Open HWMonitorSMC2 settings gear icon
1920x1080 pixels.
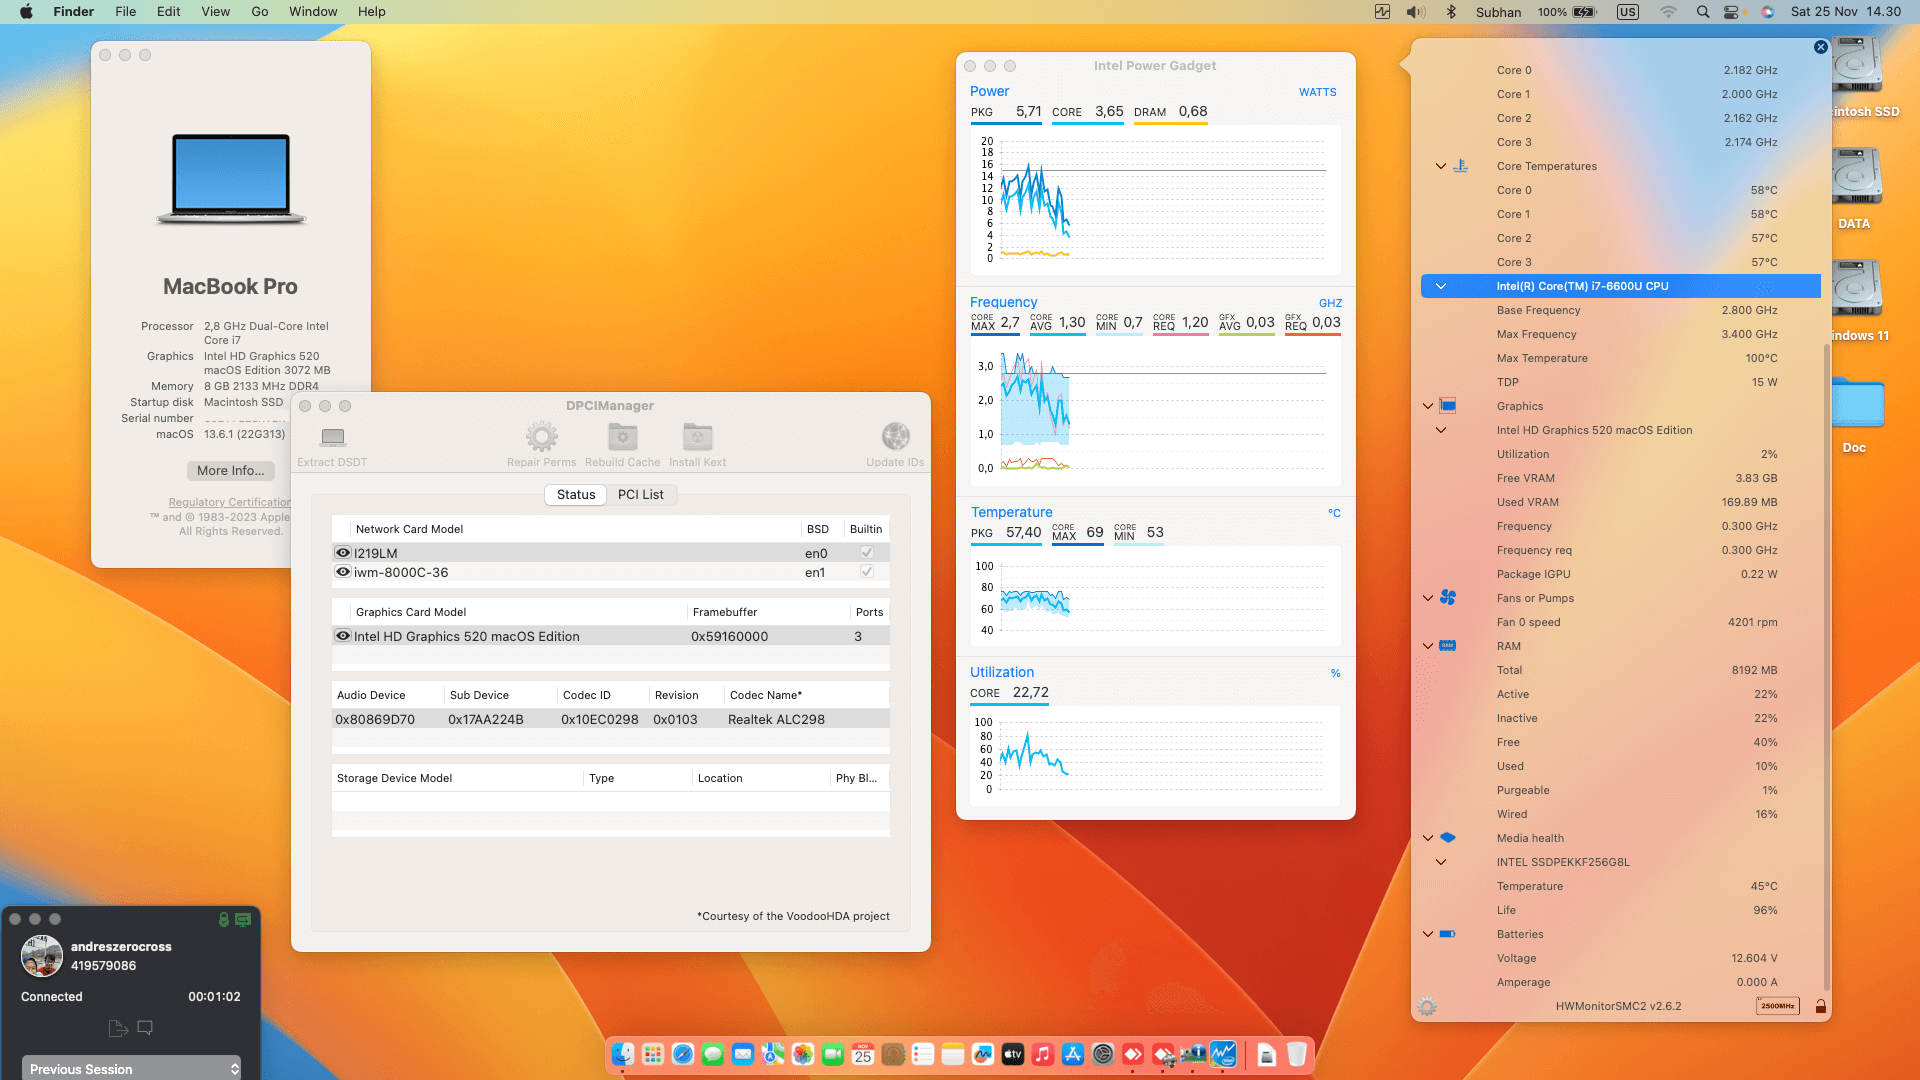pos(1427,1007)
